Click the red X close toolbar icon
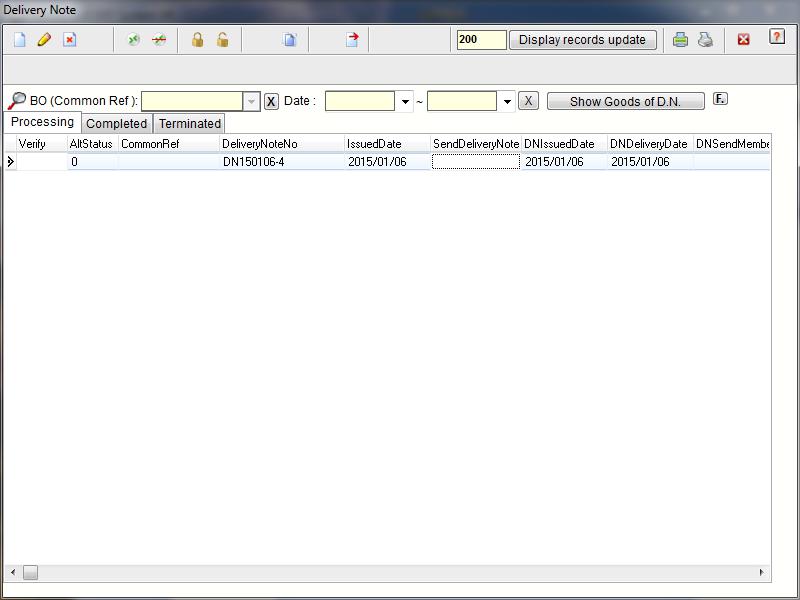 coord(743,39)
